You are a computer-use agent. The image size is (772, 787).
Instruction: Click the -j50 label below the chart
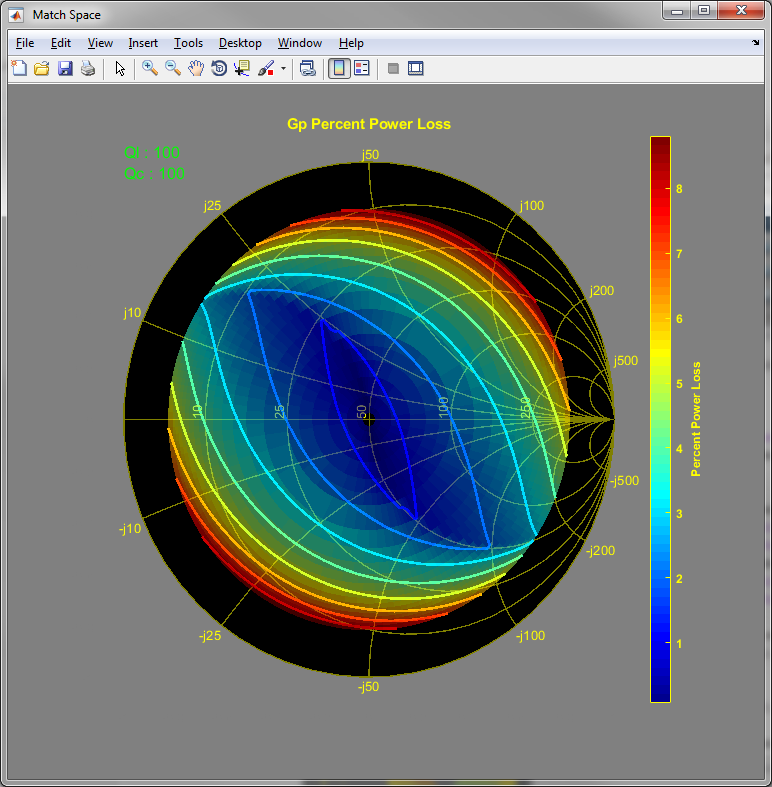pyautogui.click(x=368, y=687)
